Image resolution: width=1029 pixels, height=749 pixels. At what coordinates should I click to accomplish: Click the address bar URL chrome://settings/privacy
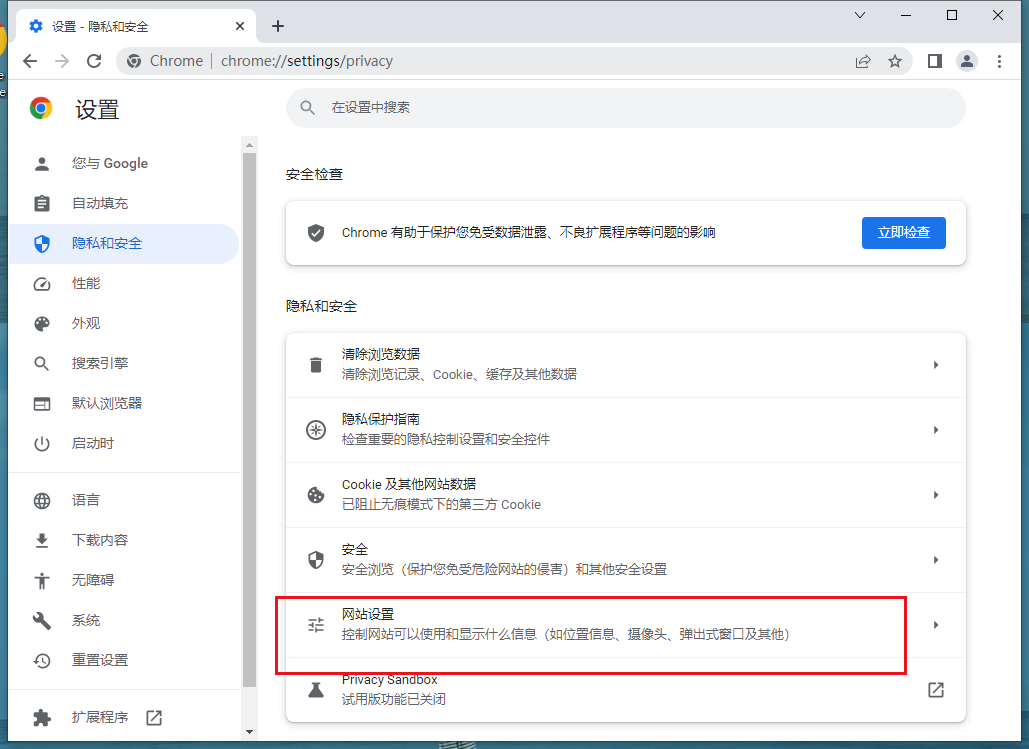coord(306,61)
